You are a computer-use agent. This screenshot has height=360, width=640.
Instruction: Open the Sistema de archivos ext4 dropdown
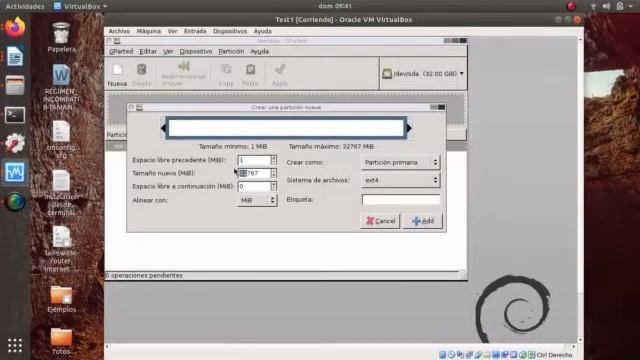coord(400,180)
